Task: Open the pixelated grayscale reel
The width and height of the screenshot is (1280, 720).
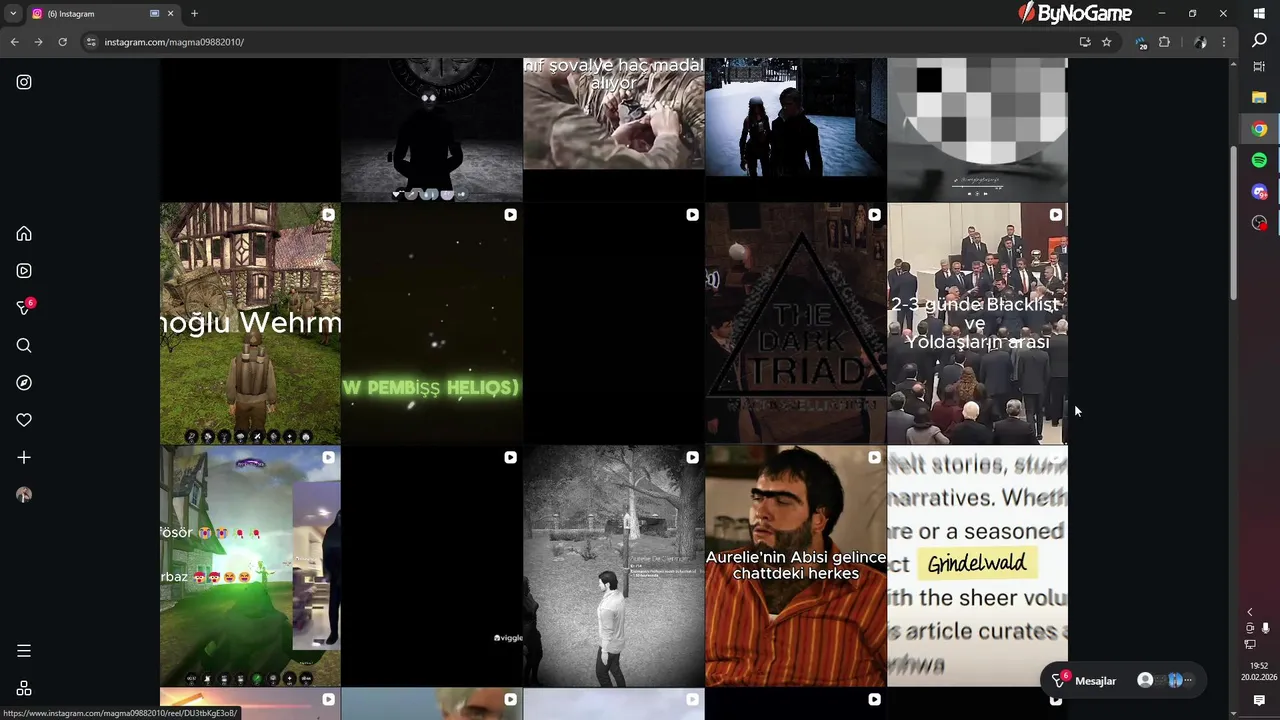Action: click(x=977, y=129)
